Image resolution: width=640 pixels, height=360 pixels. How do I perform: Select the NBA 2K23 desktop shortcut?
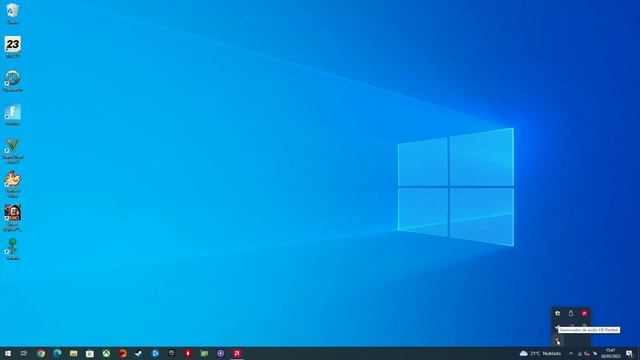(x=13, y=46)
